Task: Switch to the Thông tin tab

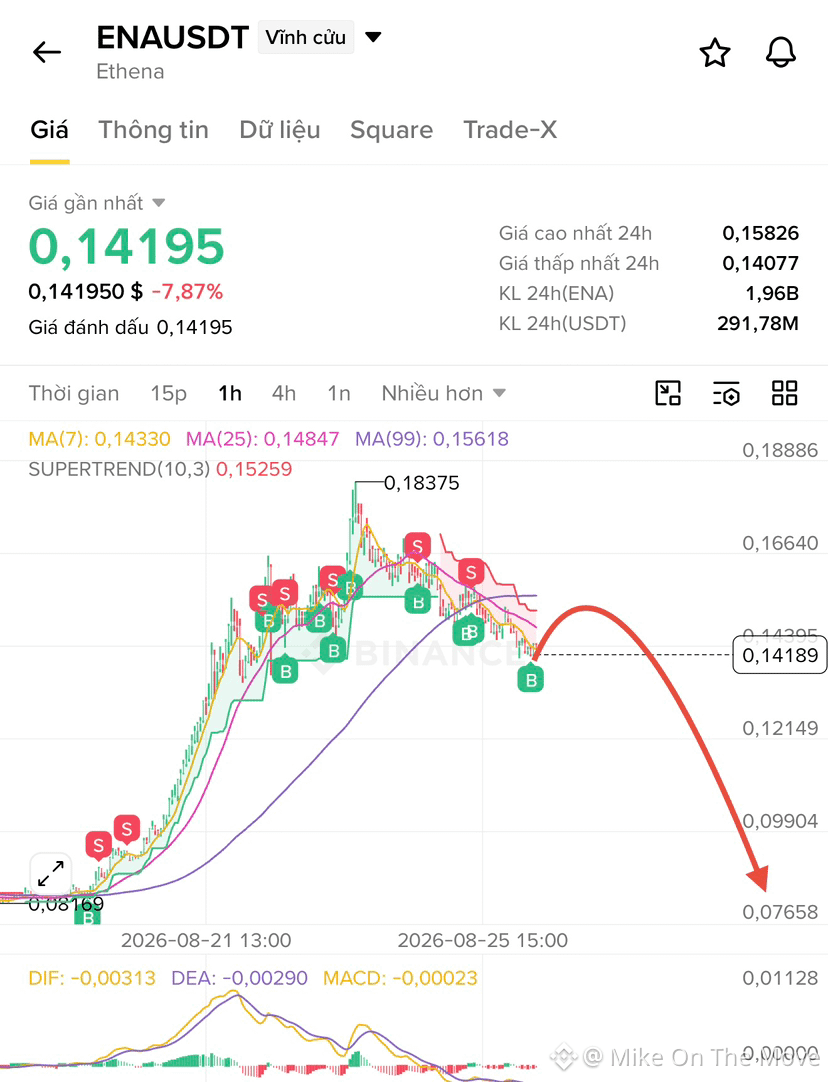Action: (x=153, y=130)
